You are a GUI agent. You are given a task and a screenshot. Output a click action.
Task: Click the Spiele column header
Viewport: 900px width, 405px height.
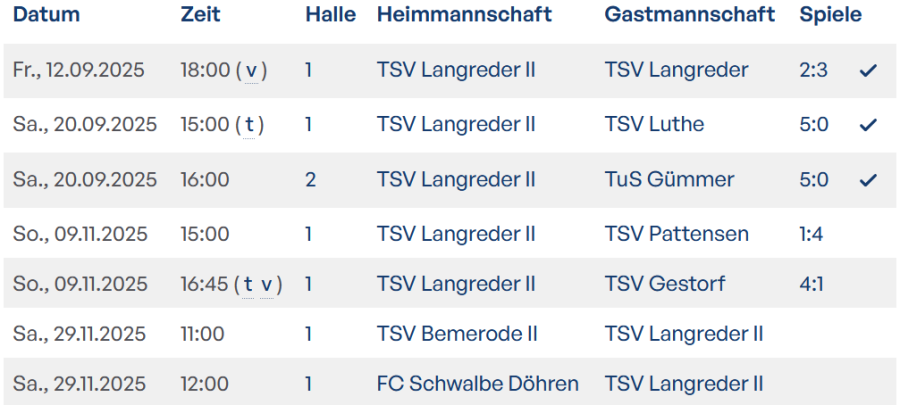[x=830, y=15]
